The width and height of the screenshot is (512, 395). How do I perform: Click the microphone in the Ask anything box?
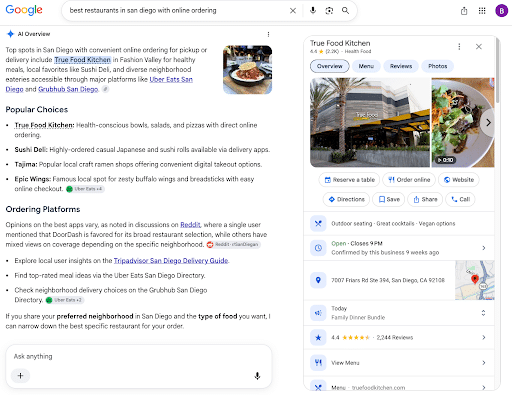[x=257, y=376]
